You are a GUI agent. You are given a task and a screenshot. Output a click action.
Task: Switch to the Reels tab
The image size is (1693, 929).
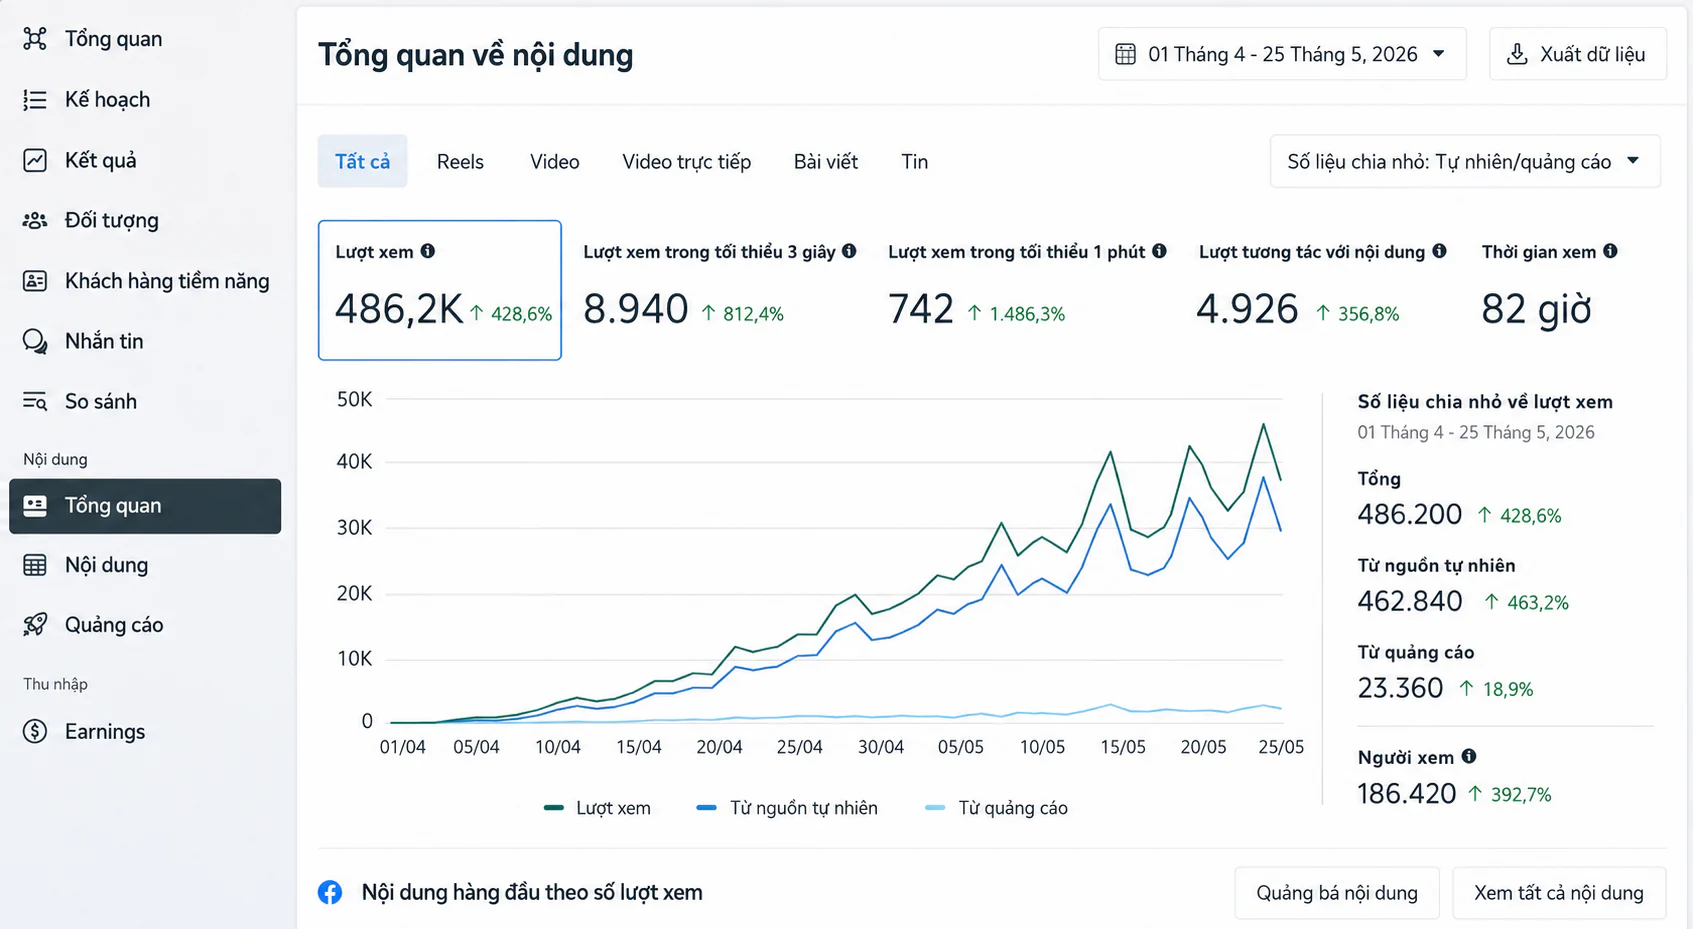[x=460, y=162]
